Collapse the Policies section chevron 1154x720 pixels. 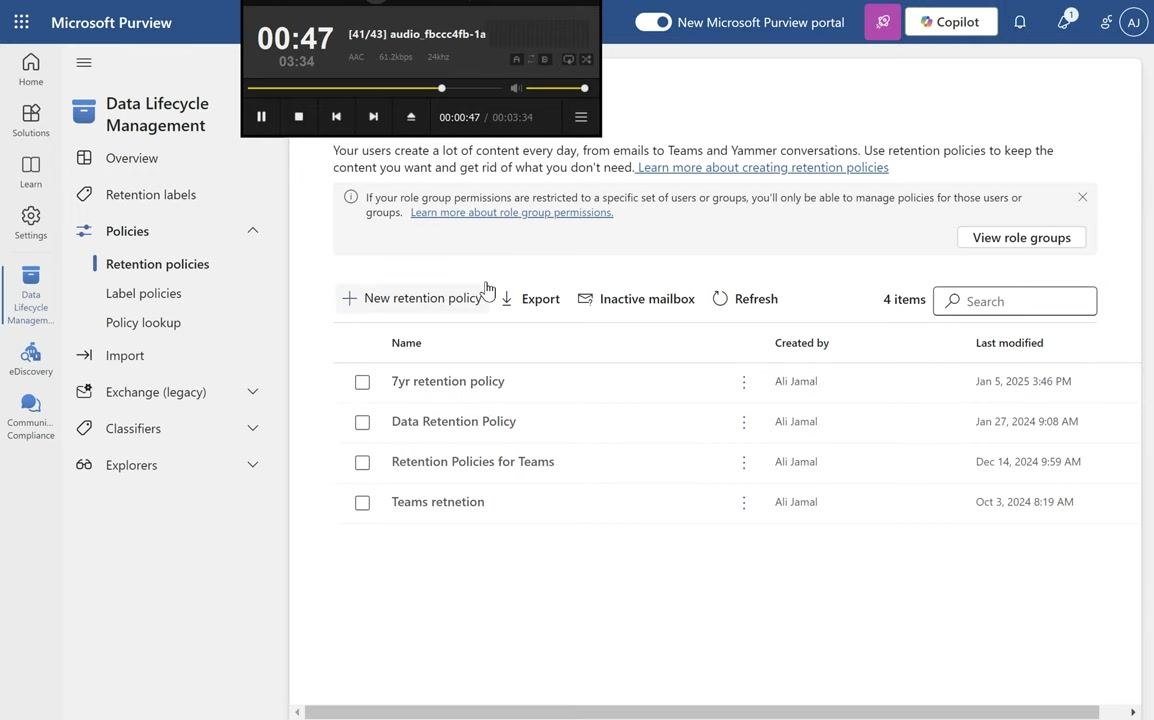coord(252,230)
